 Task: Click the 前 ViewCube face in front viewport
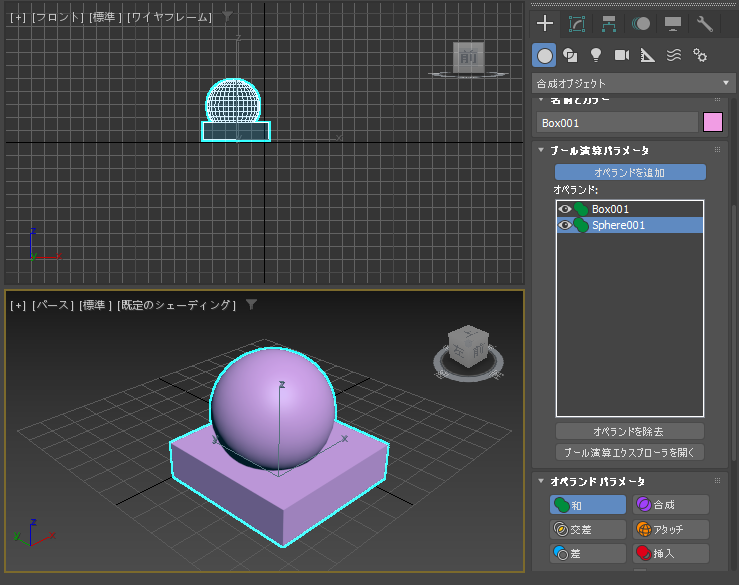point(468,57)
